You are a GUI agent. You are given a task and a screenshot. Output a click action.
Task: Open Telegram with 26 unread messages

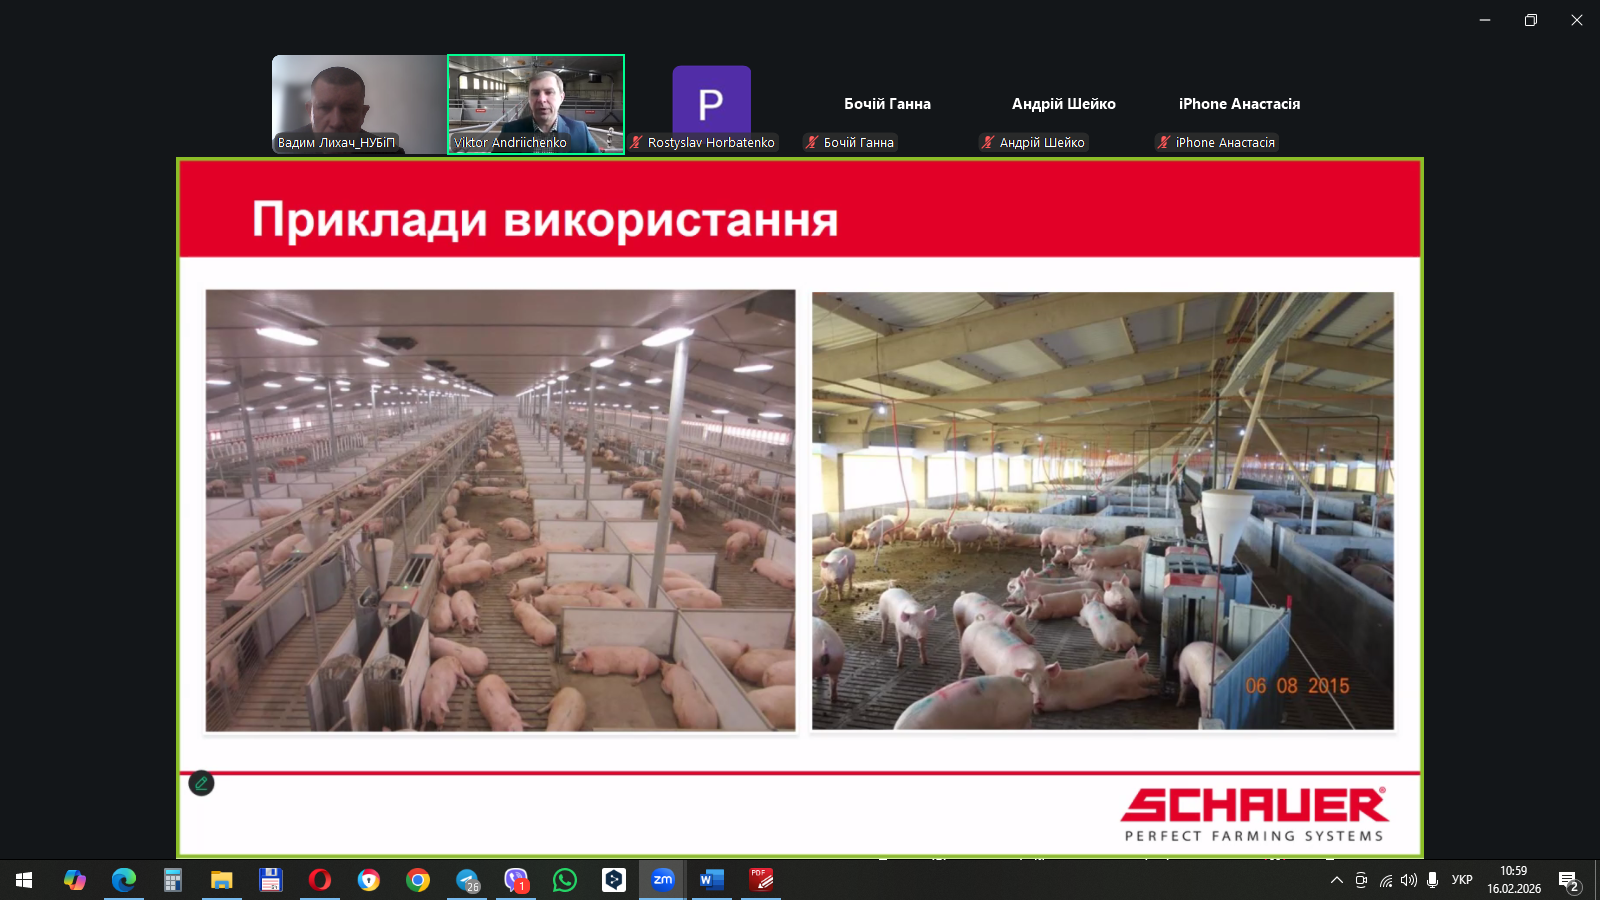(x=467, y=880)
